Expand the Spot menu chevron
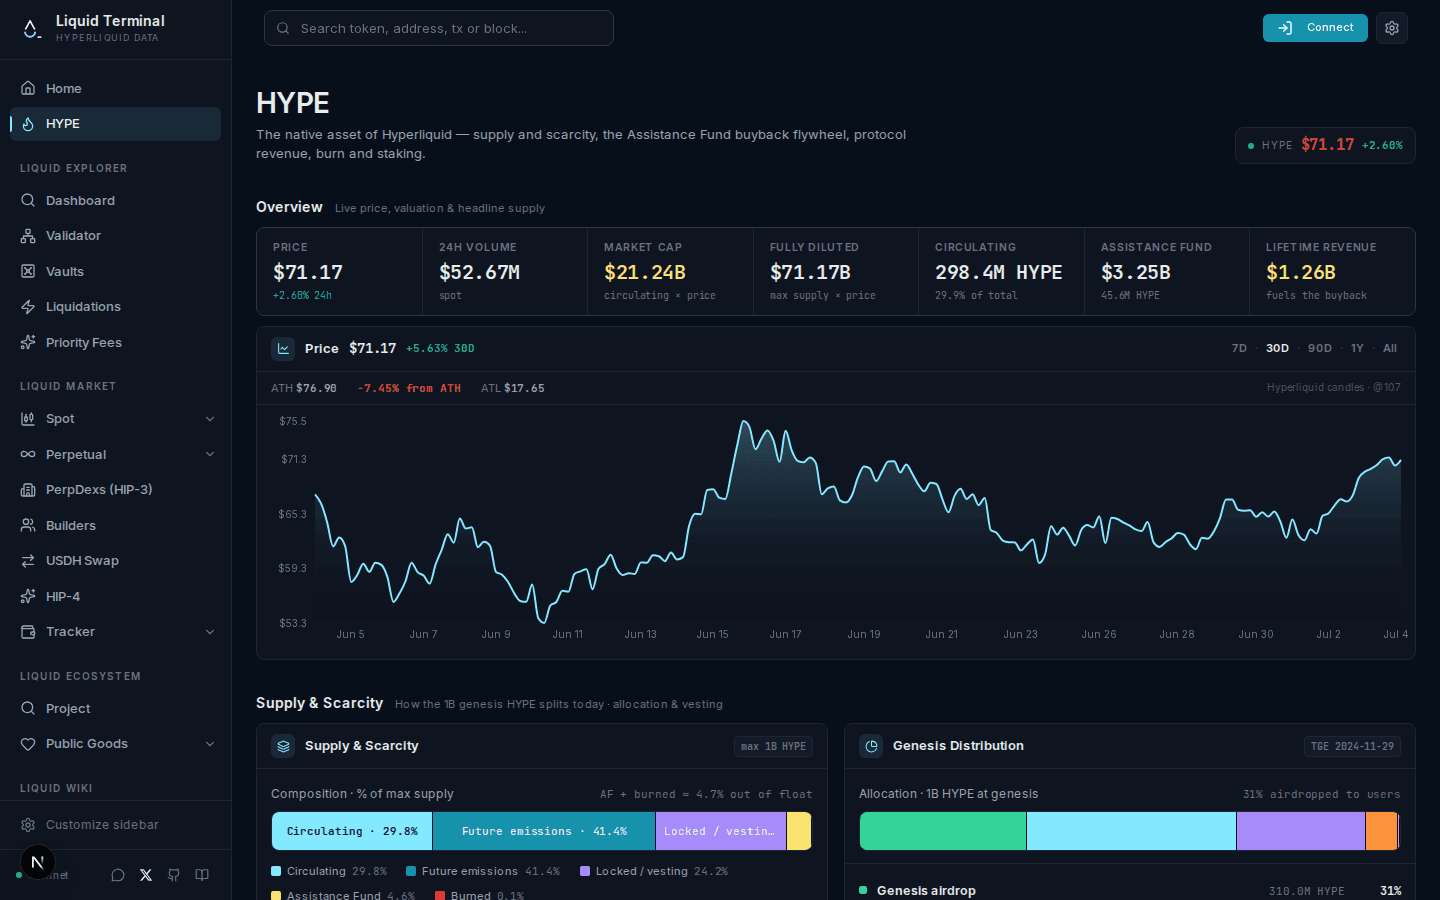 210,419
